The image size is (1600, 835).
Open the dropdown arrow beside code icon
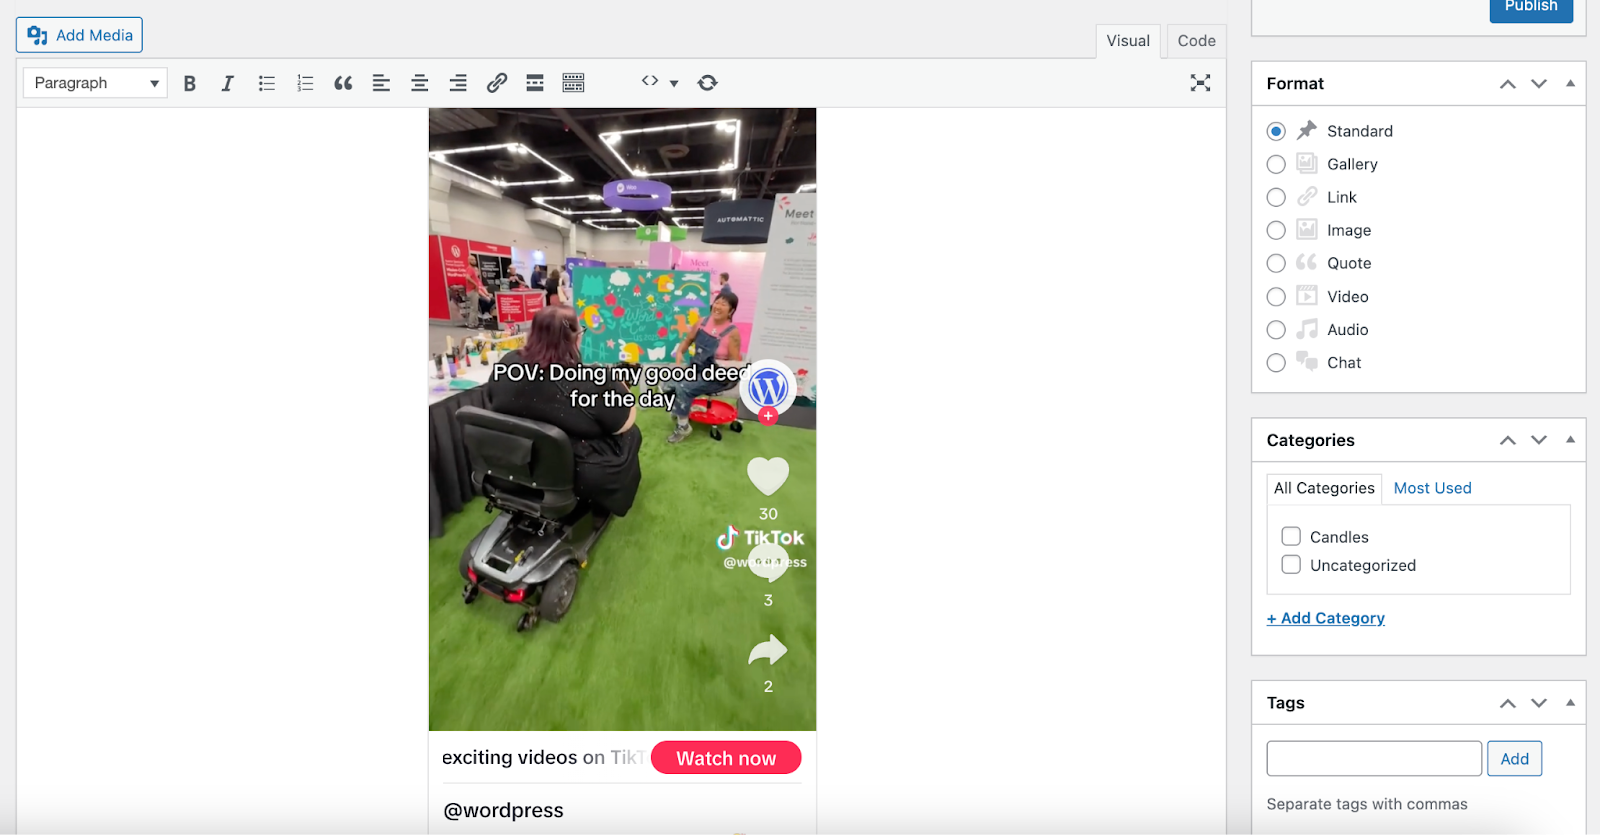pyautogui.click(x=674, y=83)
